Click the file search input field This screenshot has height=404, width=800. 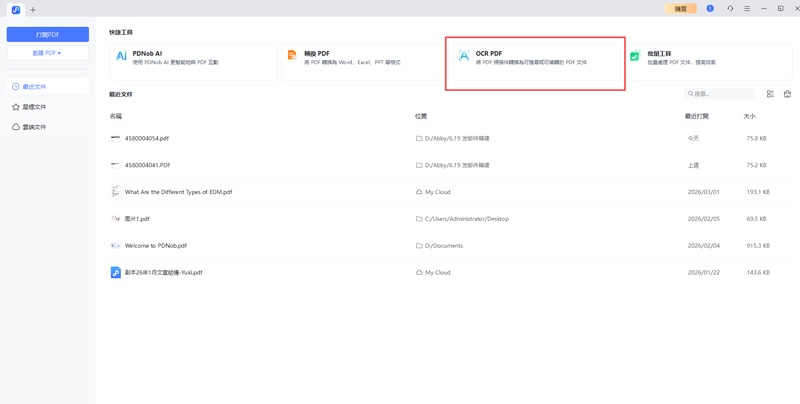point(723,94)
